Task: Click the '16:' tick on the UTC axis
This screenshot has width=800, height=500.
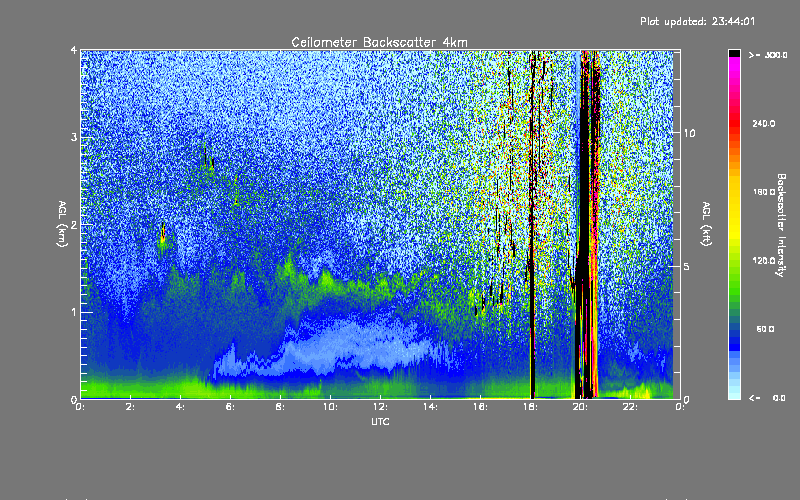Action: coord(480,407)
